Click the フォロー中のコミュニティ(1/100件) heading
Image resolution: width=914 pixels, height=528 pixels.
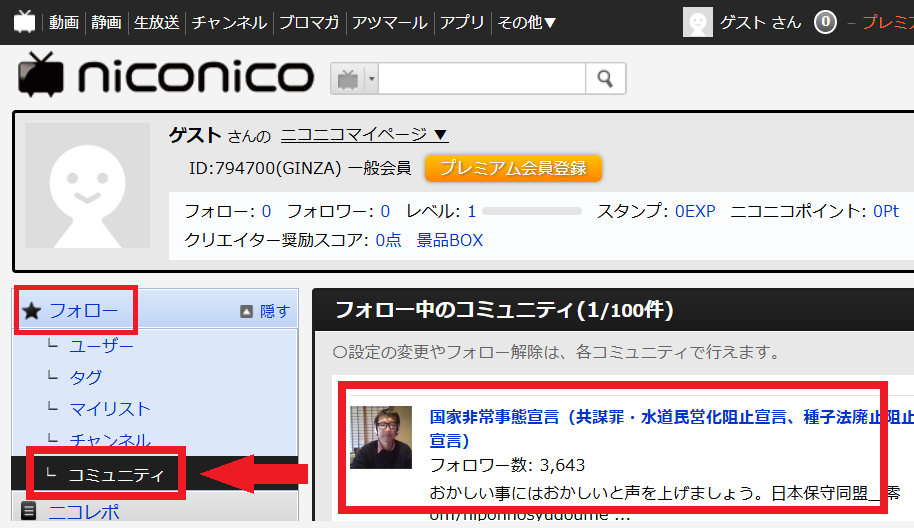(505, 309)
